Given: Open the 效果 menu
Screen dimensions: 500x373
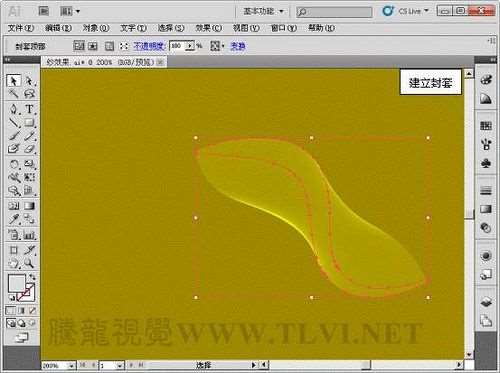Looking at the screenshot, I should pos(208,28).
